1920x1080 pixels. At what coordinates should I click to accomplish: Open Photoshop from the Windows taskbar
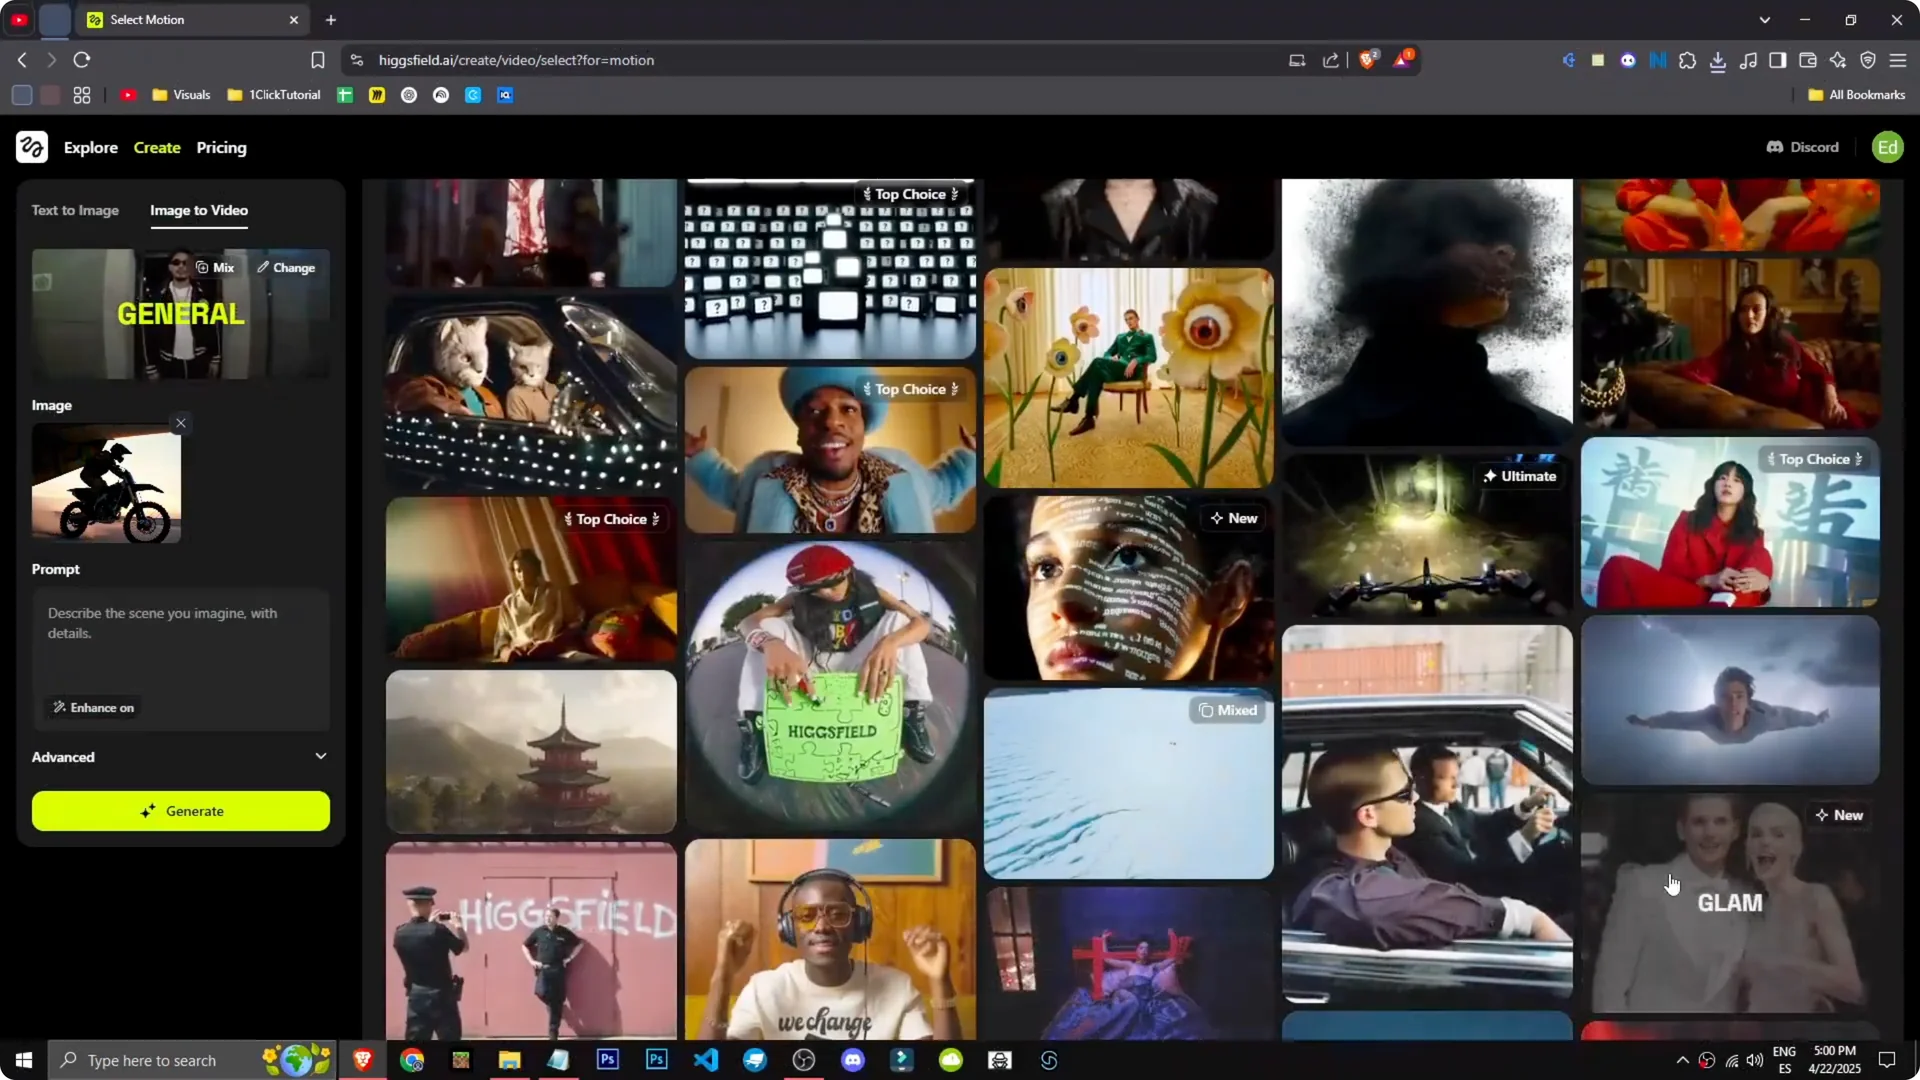click(607, 1060)
